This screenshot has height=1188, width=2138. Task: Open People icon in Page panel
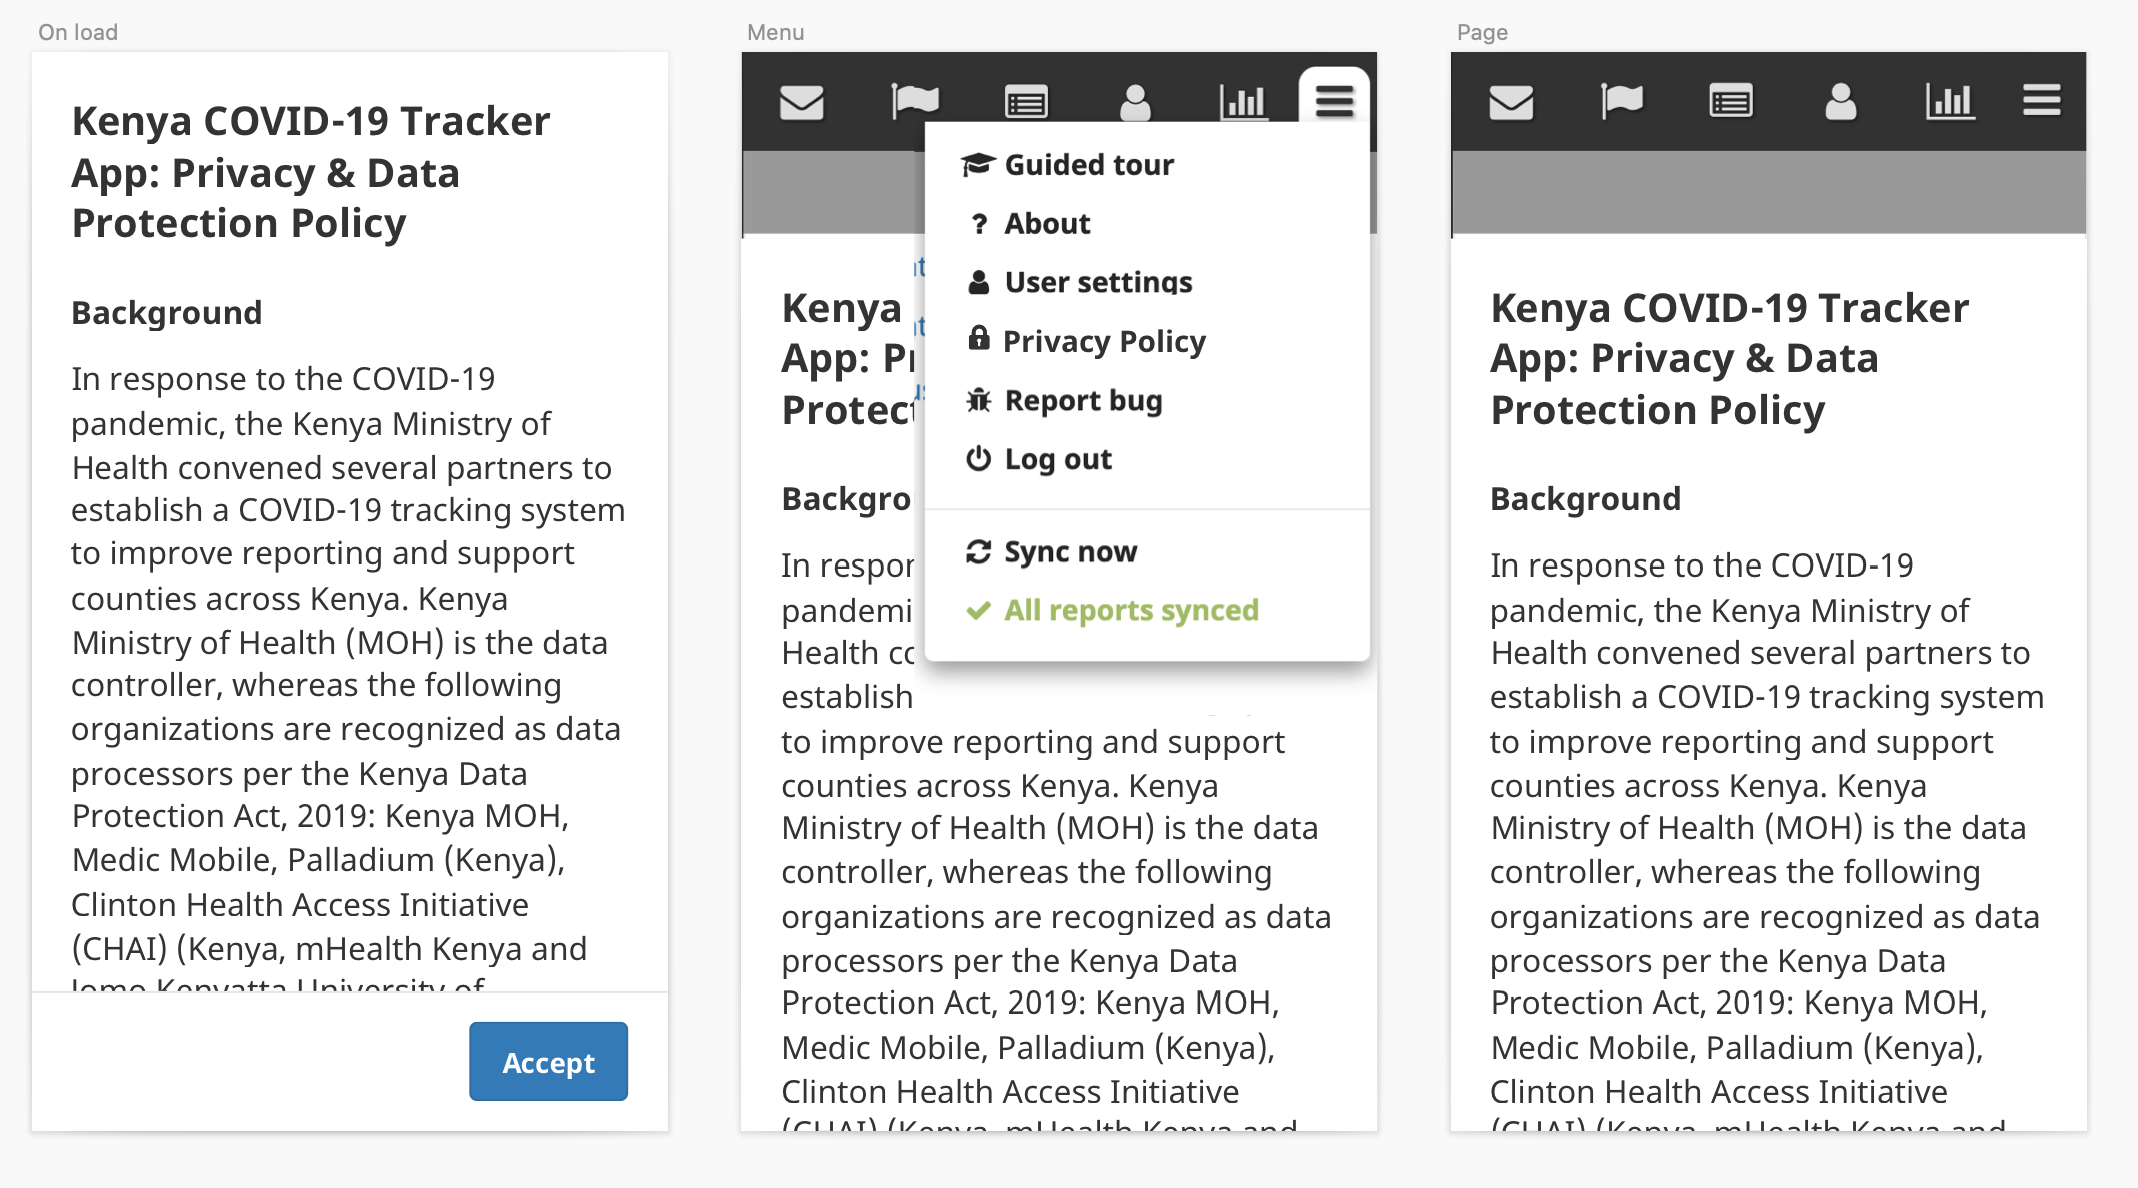coord(1841,102)
